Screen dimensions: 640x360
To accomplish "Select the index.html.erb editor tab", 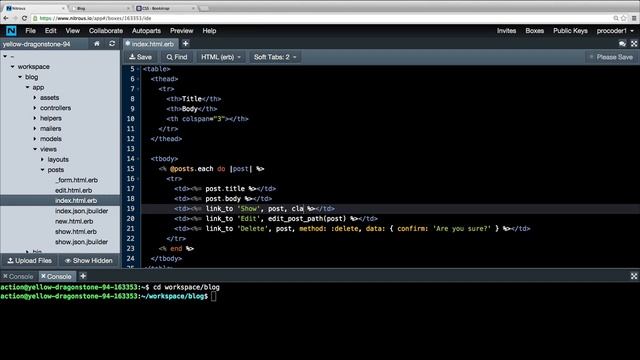I will click(150, 44).
